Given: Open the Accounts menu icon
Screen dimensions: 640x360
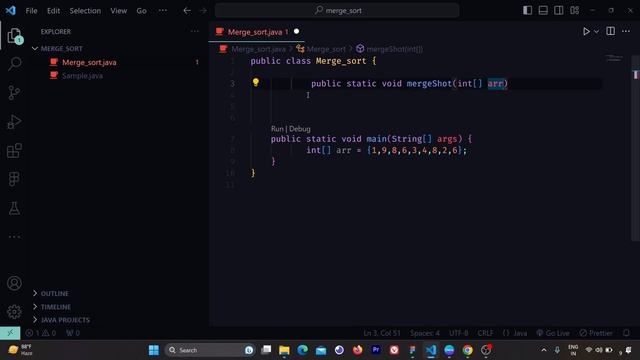Looking at the screenshot, I should [x=14, y=283].
